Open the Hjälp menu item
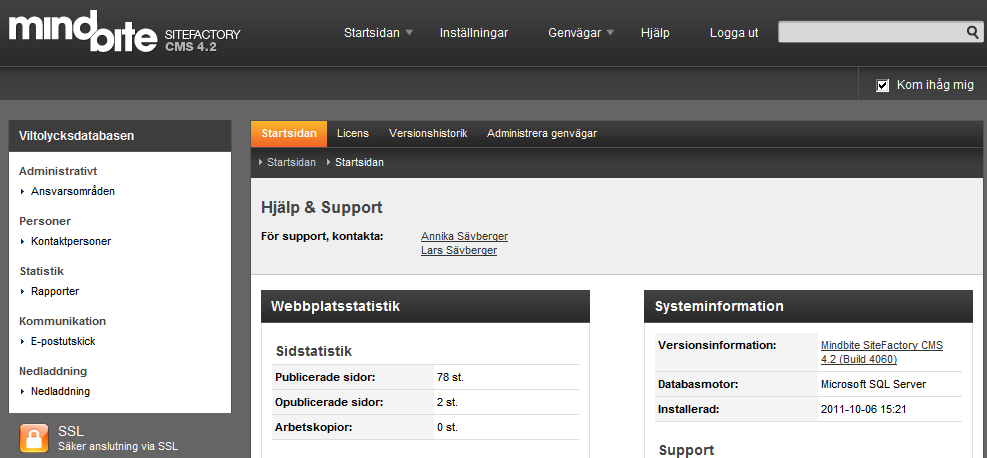Viewport: 987px width, 458px height. (655, 33)
